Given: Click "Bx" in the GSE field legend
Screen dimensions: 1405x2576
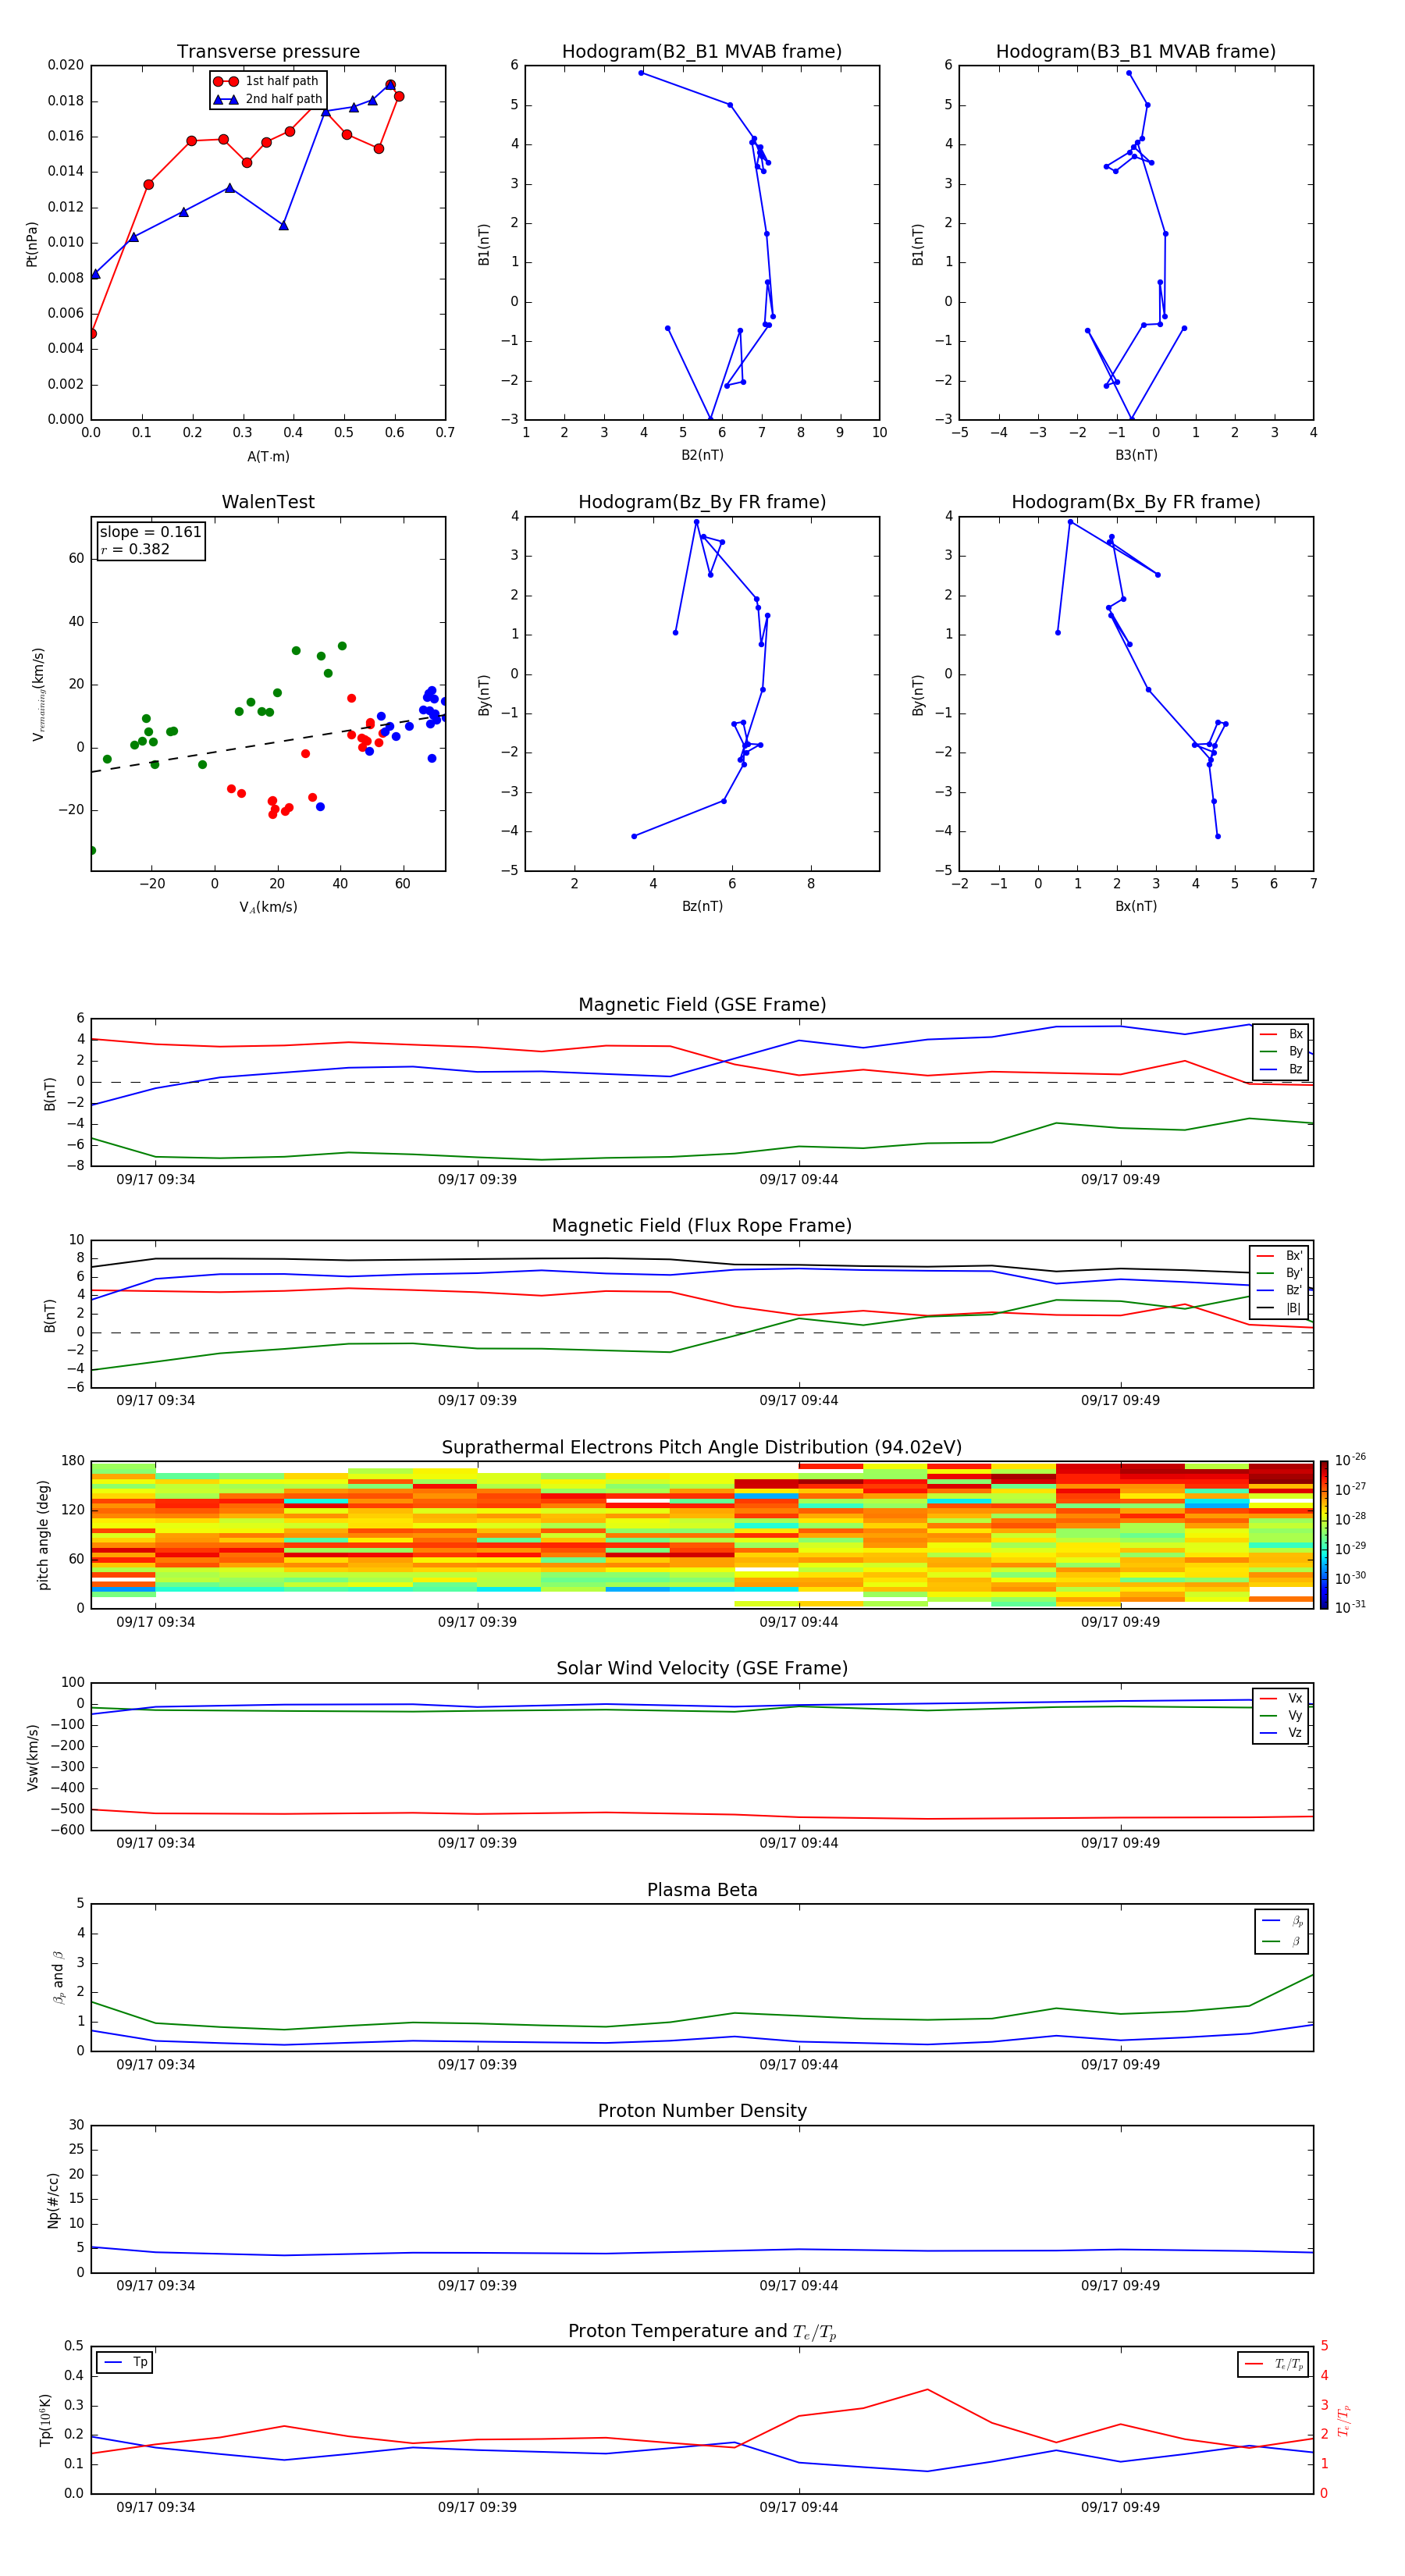Looking at the screenshot, I should [1295, 1034].
